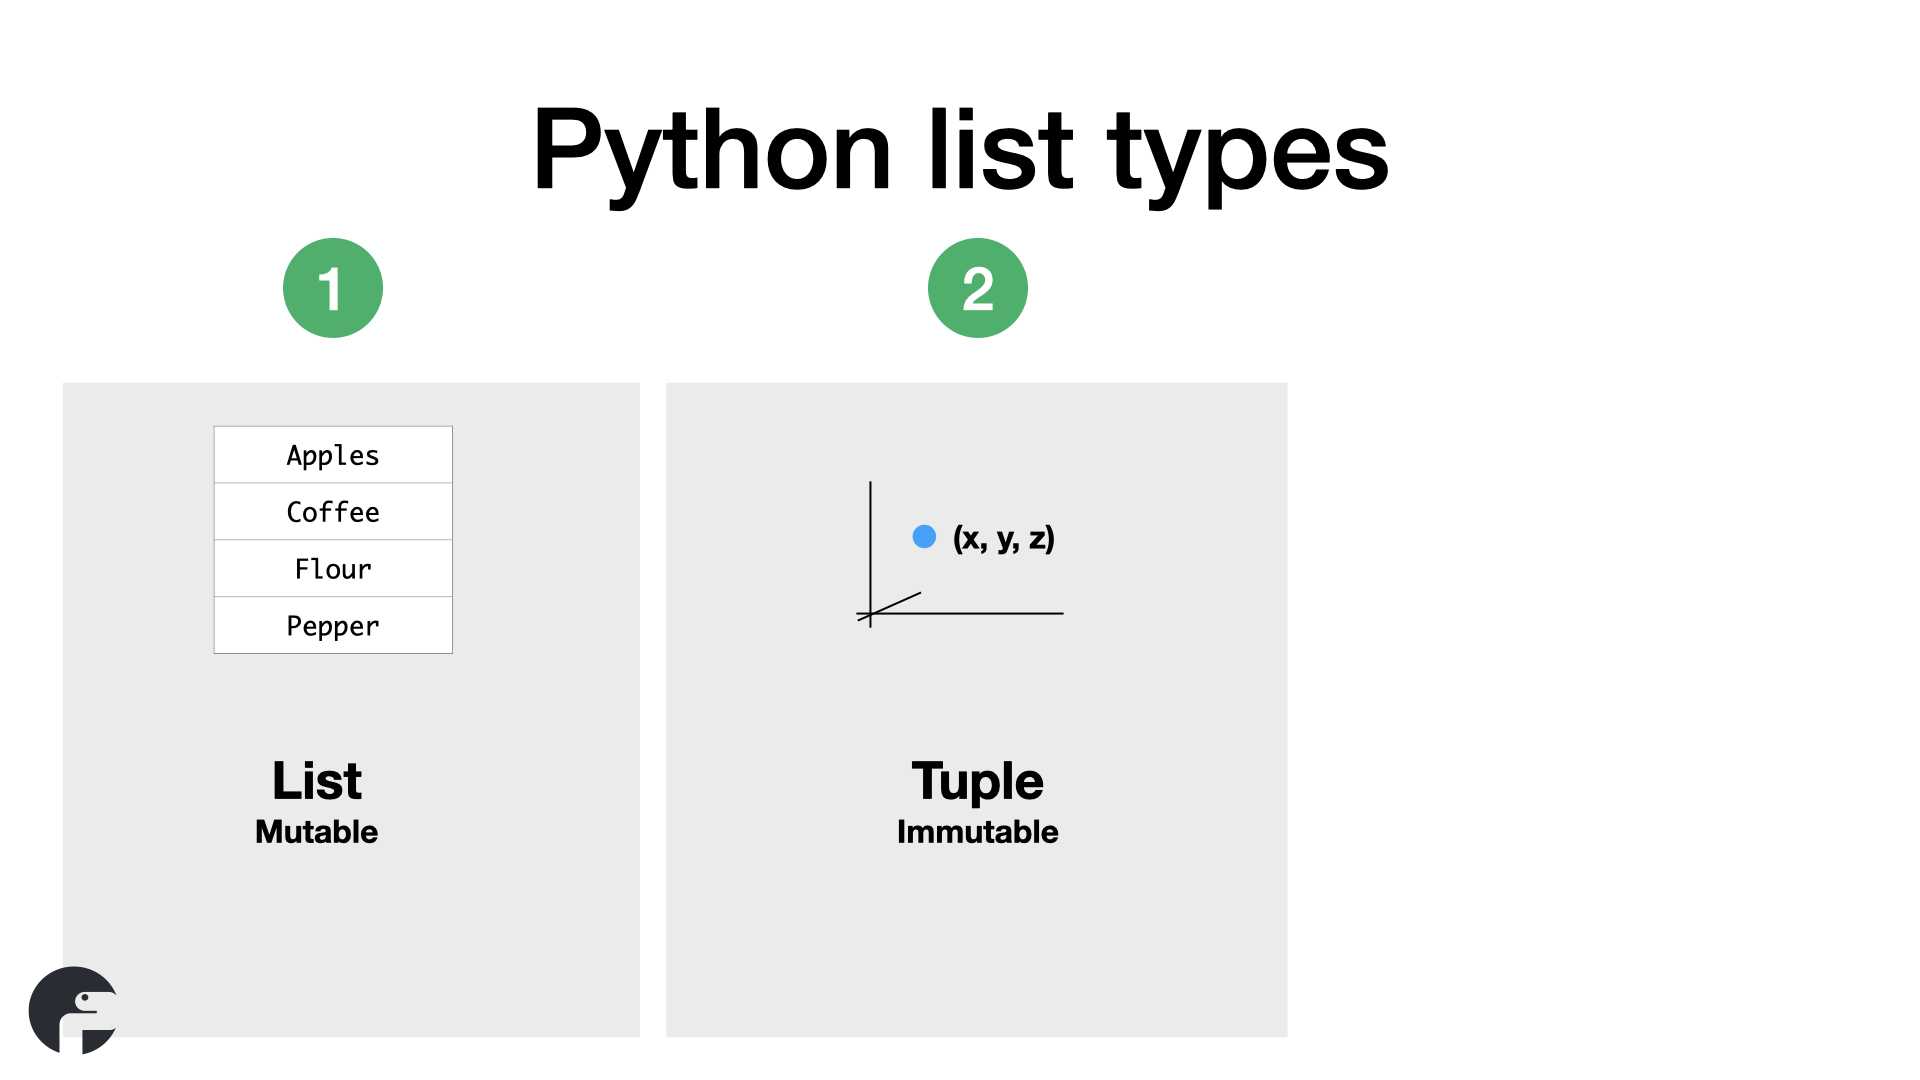Viewport: 1920px width, 1080px height.
Task: Click the vertical axis line of the graph
Action: tap(870, 555)
